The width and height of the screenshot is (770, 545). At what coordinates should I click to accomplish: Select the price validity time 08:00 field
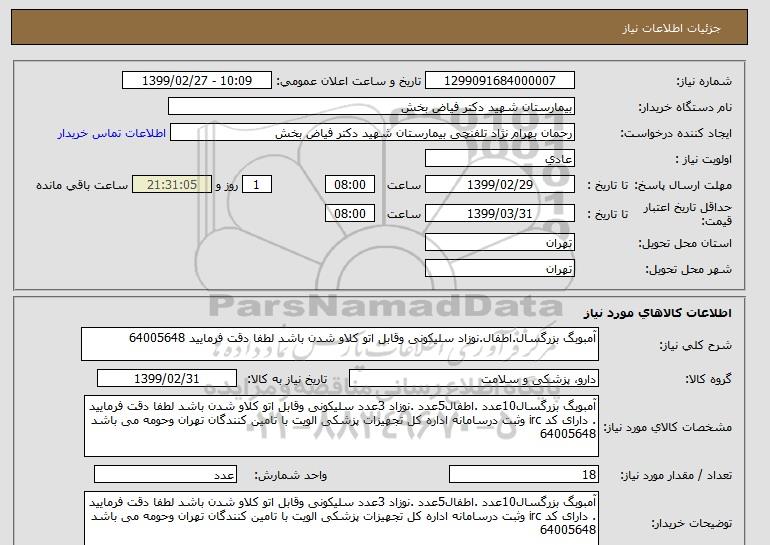350,214
